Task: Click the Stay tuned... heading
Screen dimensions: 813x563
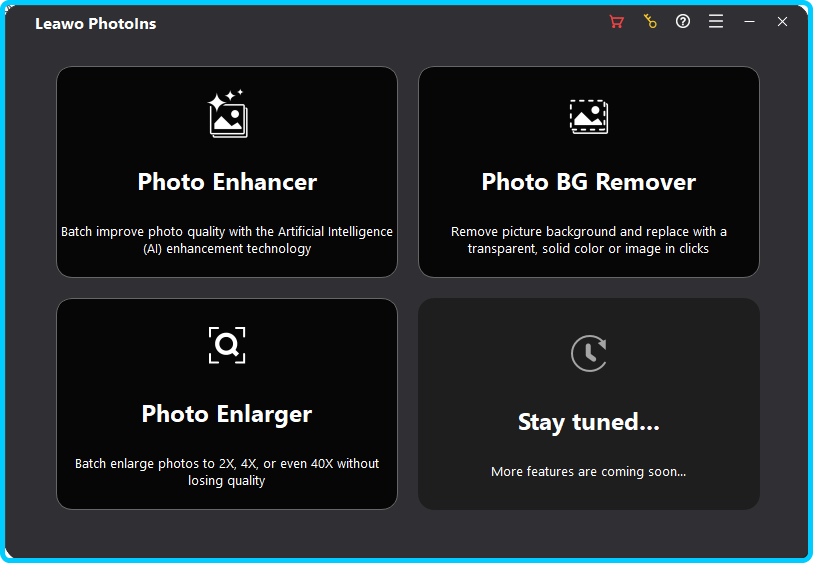Action: (588, 422)
